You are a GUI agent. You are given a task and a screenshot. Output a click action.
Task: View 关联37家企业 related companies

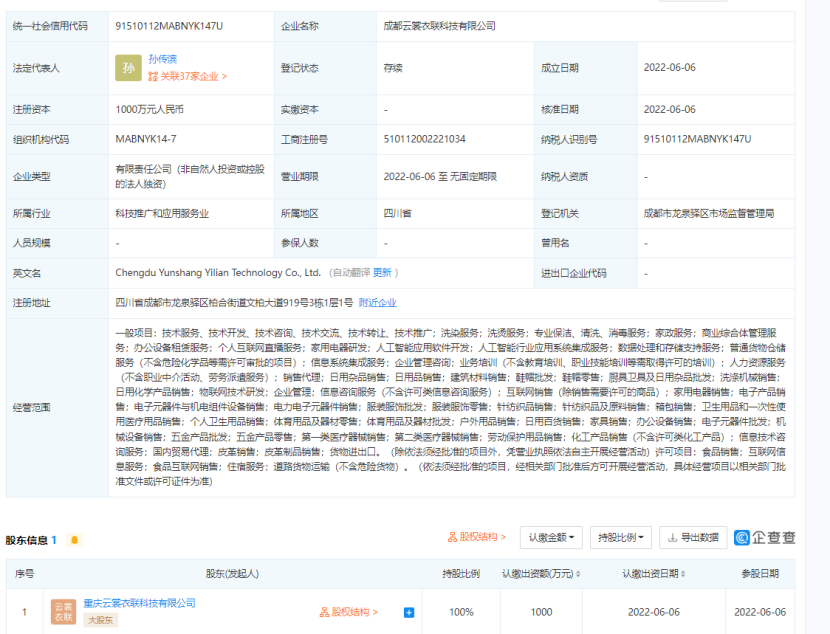187,76
